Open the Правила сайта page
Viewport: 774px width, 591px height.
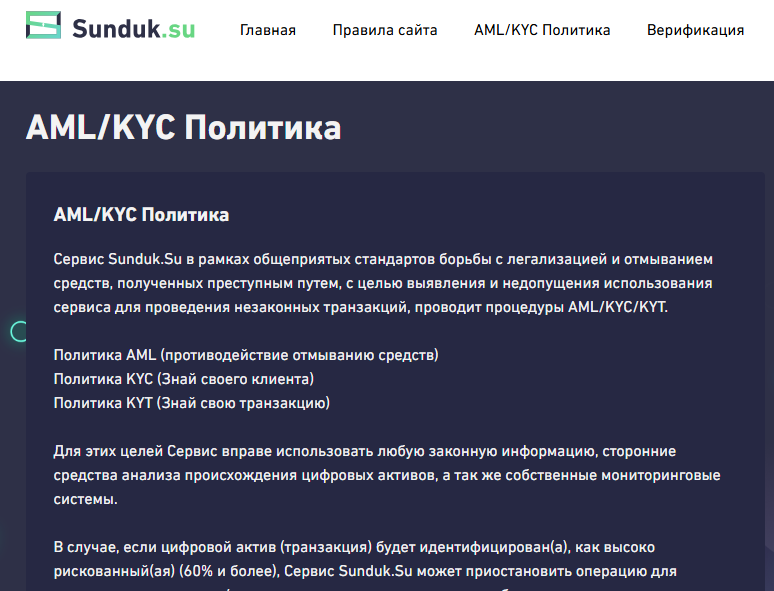(x=385, y=30)
